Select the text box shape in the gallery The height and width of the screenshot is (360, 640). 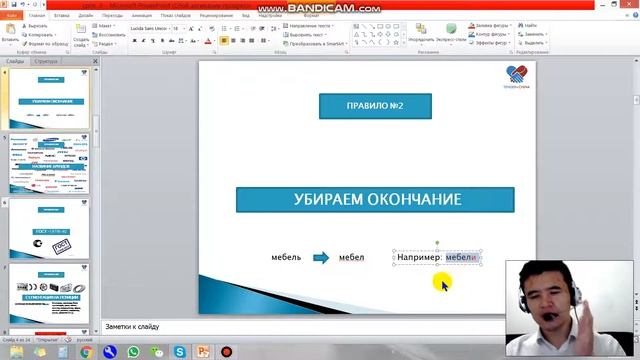[356, 27]
